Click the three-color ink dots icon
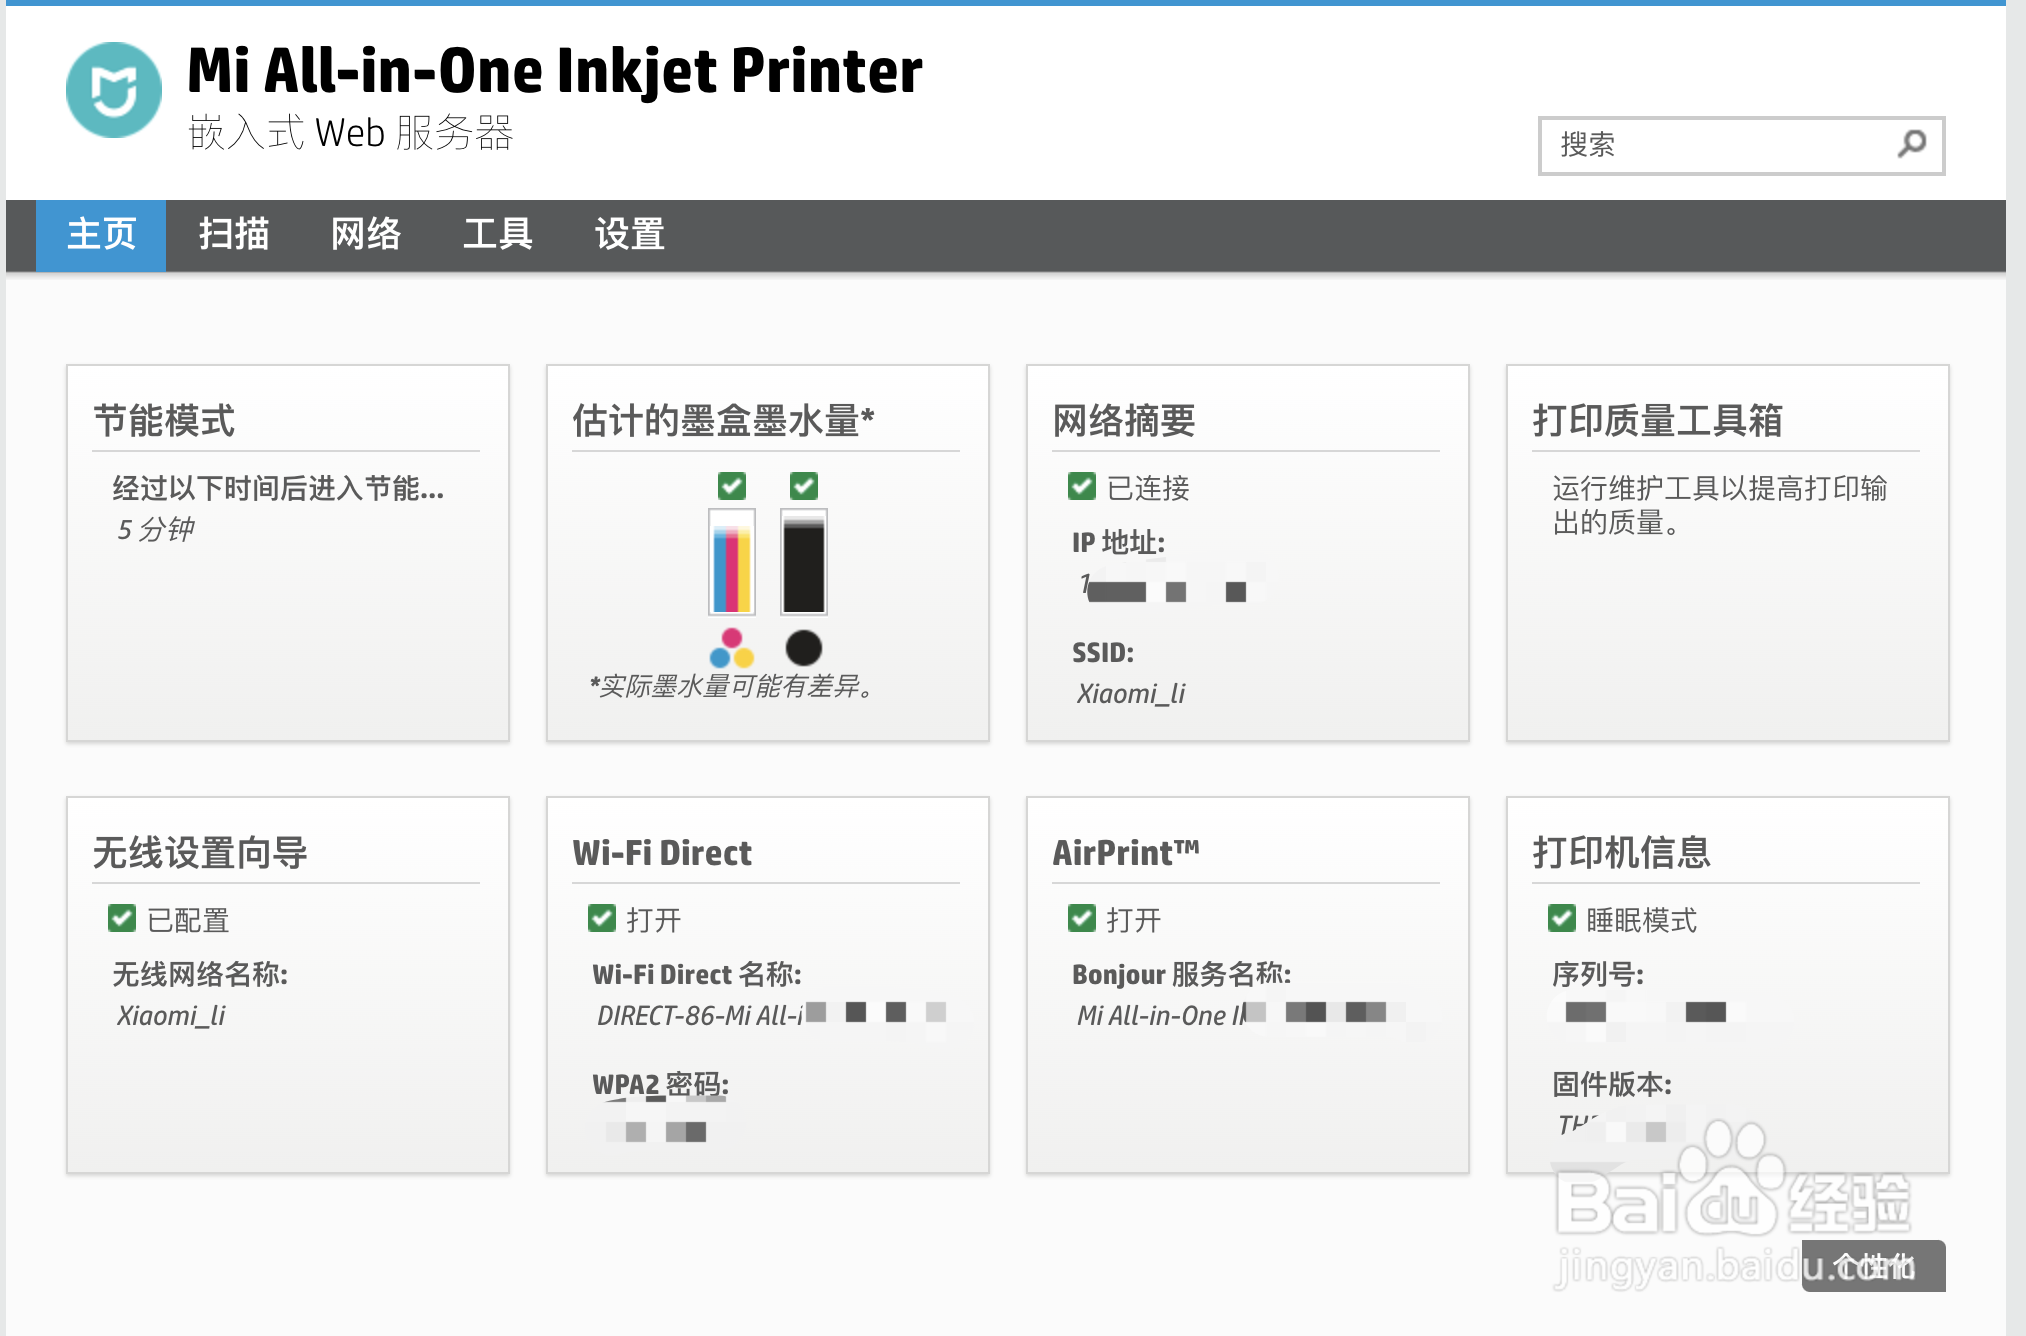The height and width of the screenshot is (1336, 2026). pyautogui.click(x=732, y=648)
